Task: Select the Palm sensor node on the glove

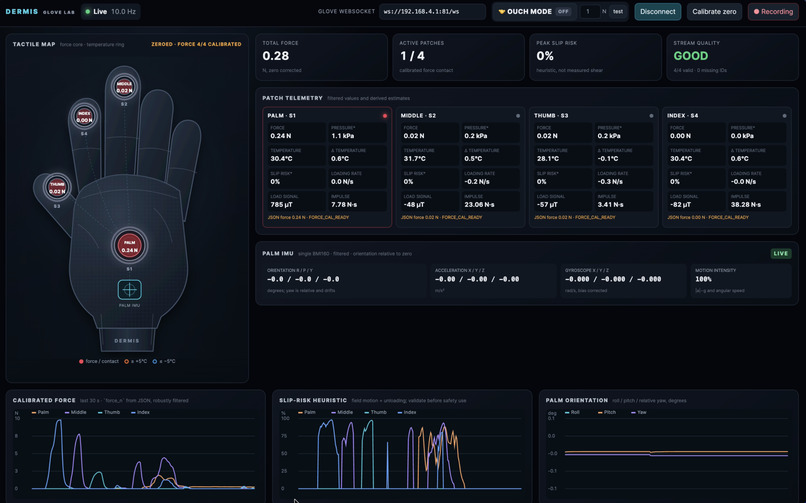Action: [130, 245]
